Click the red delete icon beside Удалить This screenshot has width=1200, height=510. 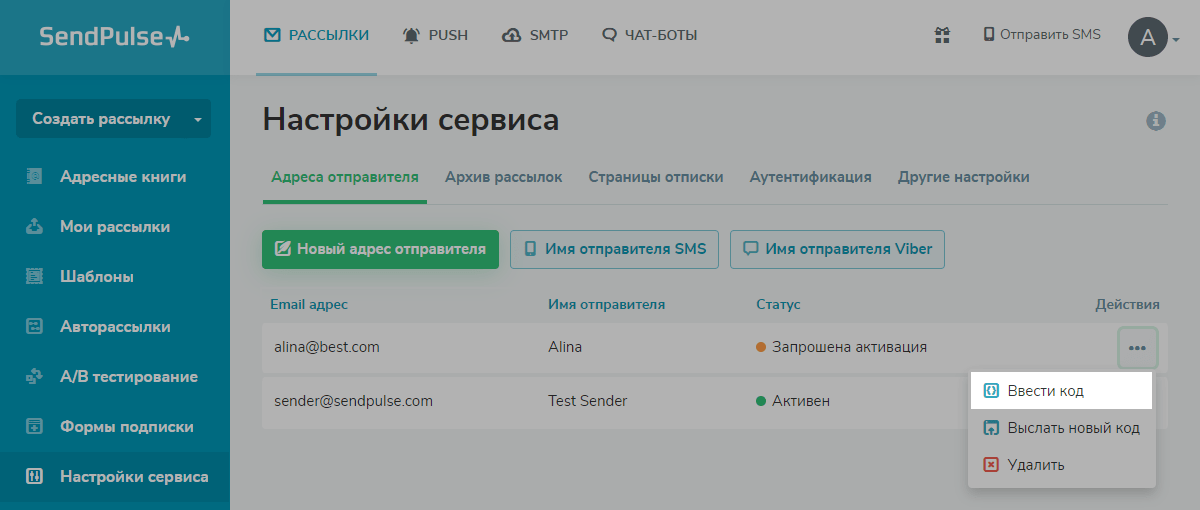pos(991,465)
